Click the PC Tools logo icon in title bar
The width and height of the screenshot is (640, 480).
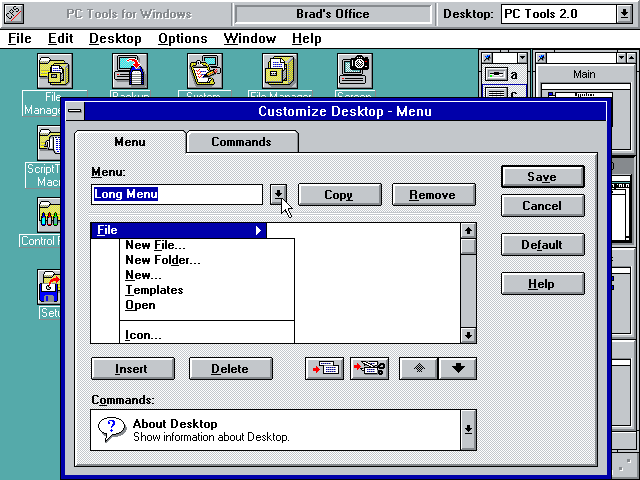point(14,14)
